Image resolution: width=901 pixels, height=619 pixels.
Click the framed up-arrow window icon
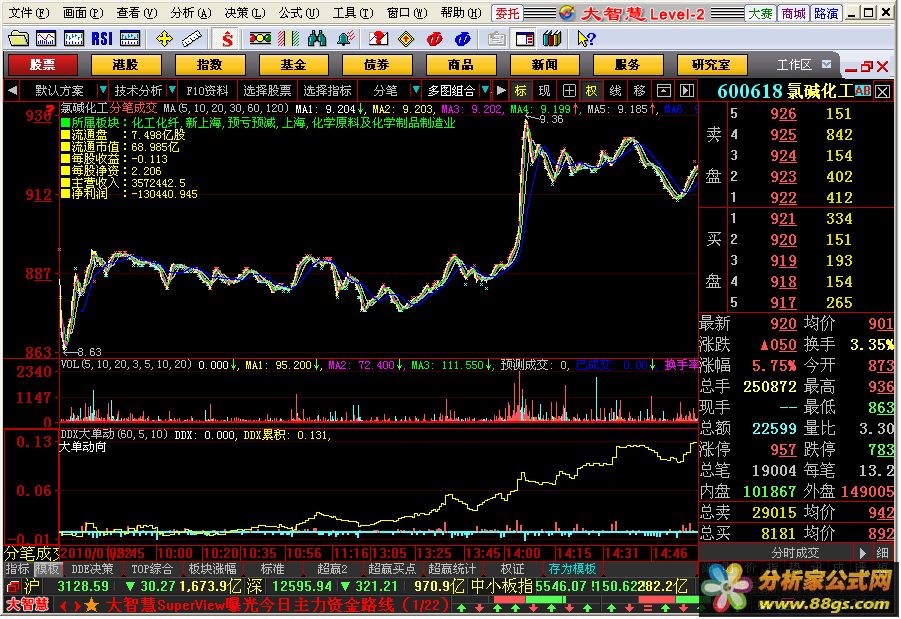[664, 91]
